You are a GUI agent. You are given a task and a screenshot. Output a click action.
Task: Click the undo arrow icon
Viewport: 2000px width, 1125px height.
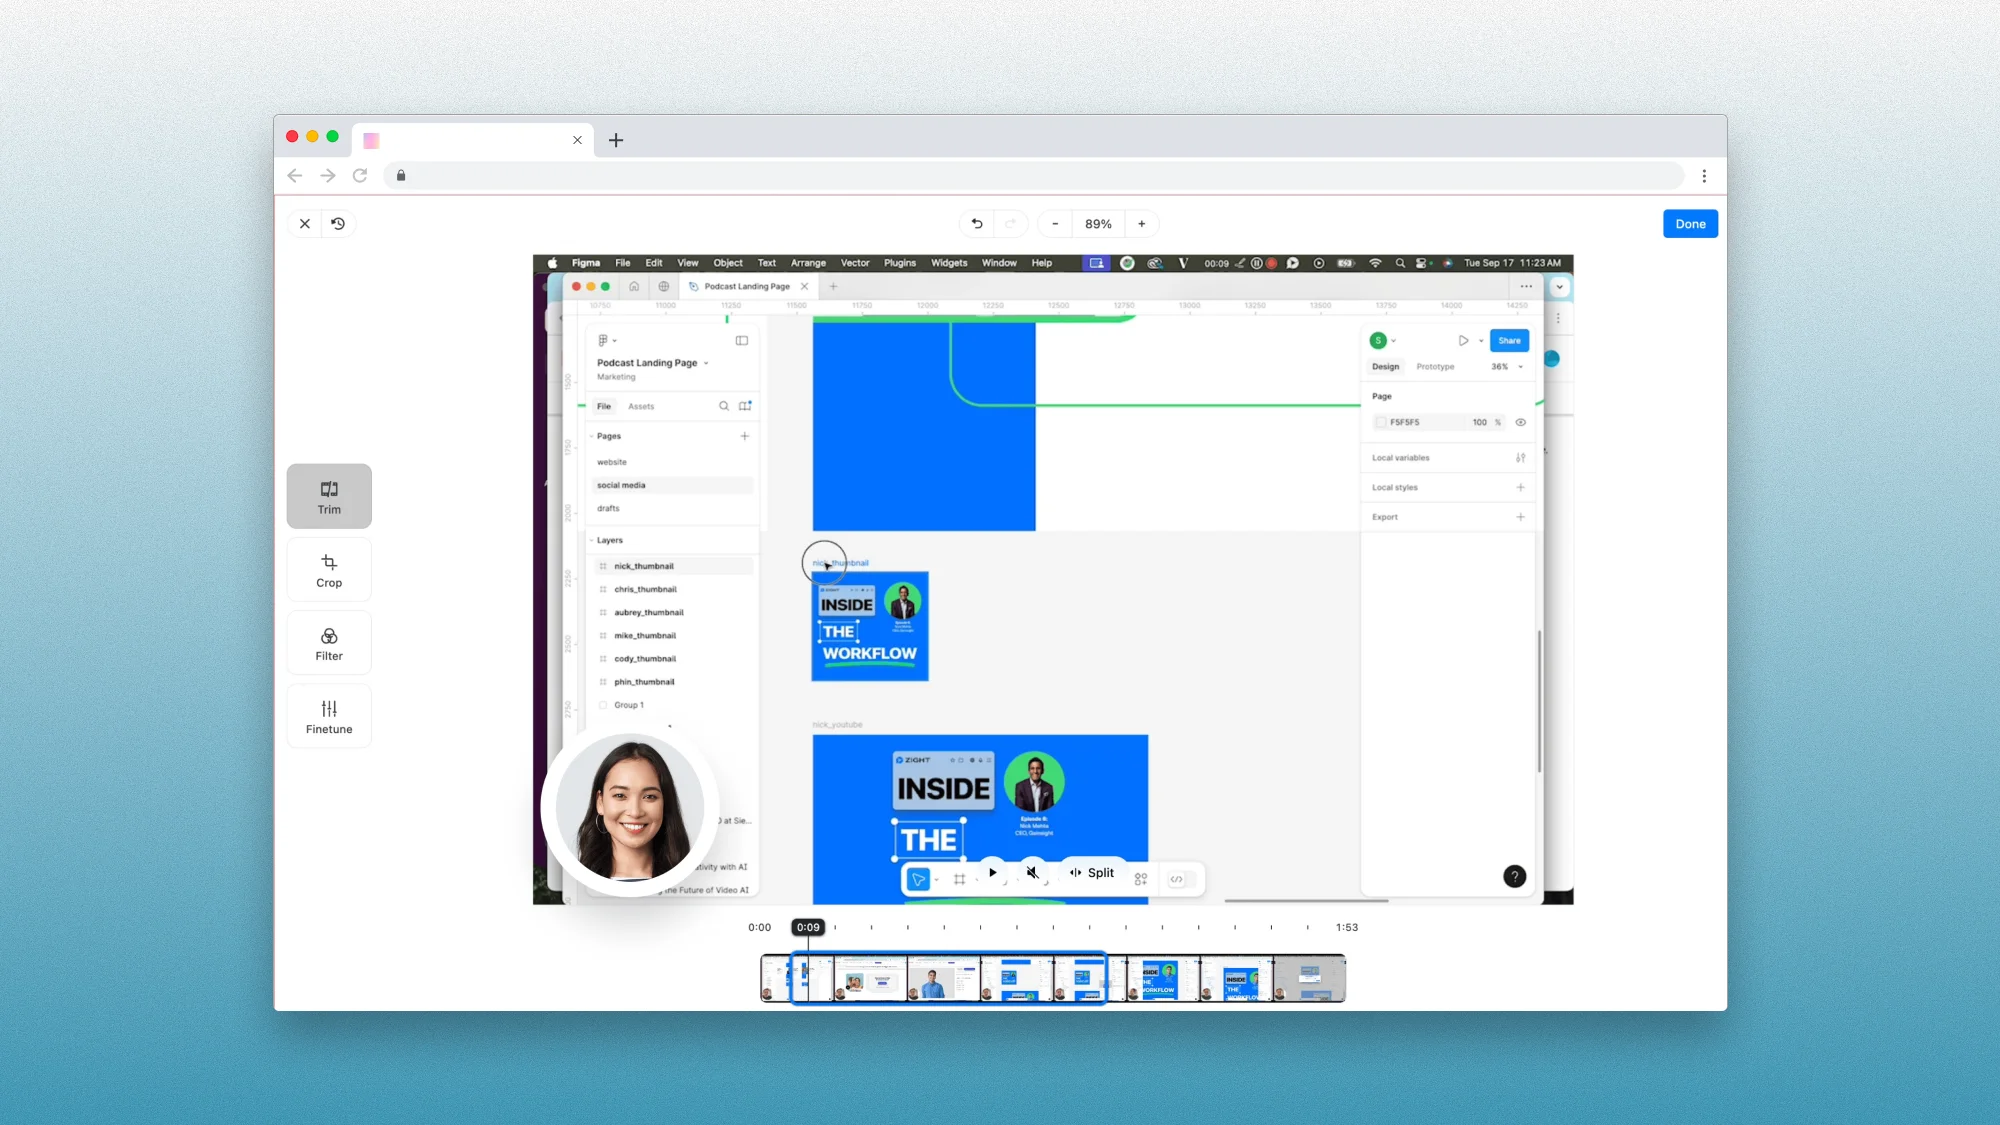tap(977, 224)
